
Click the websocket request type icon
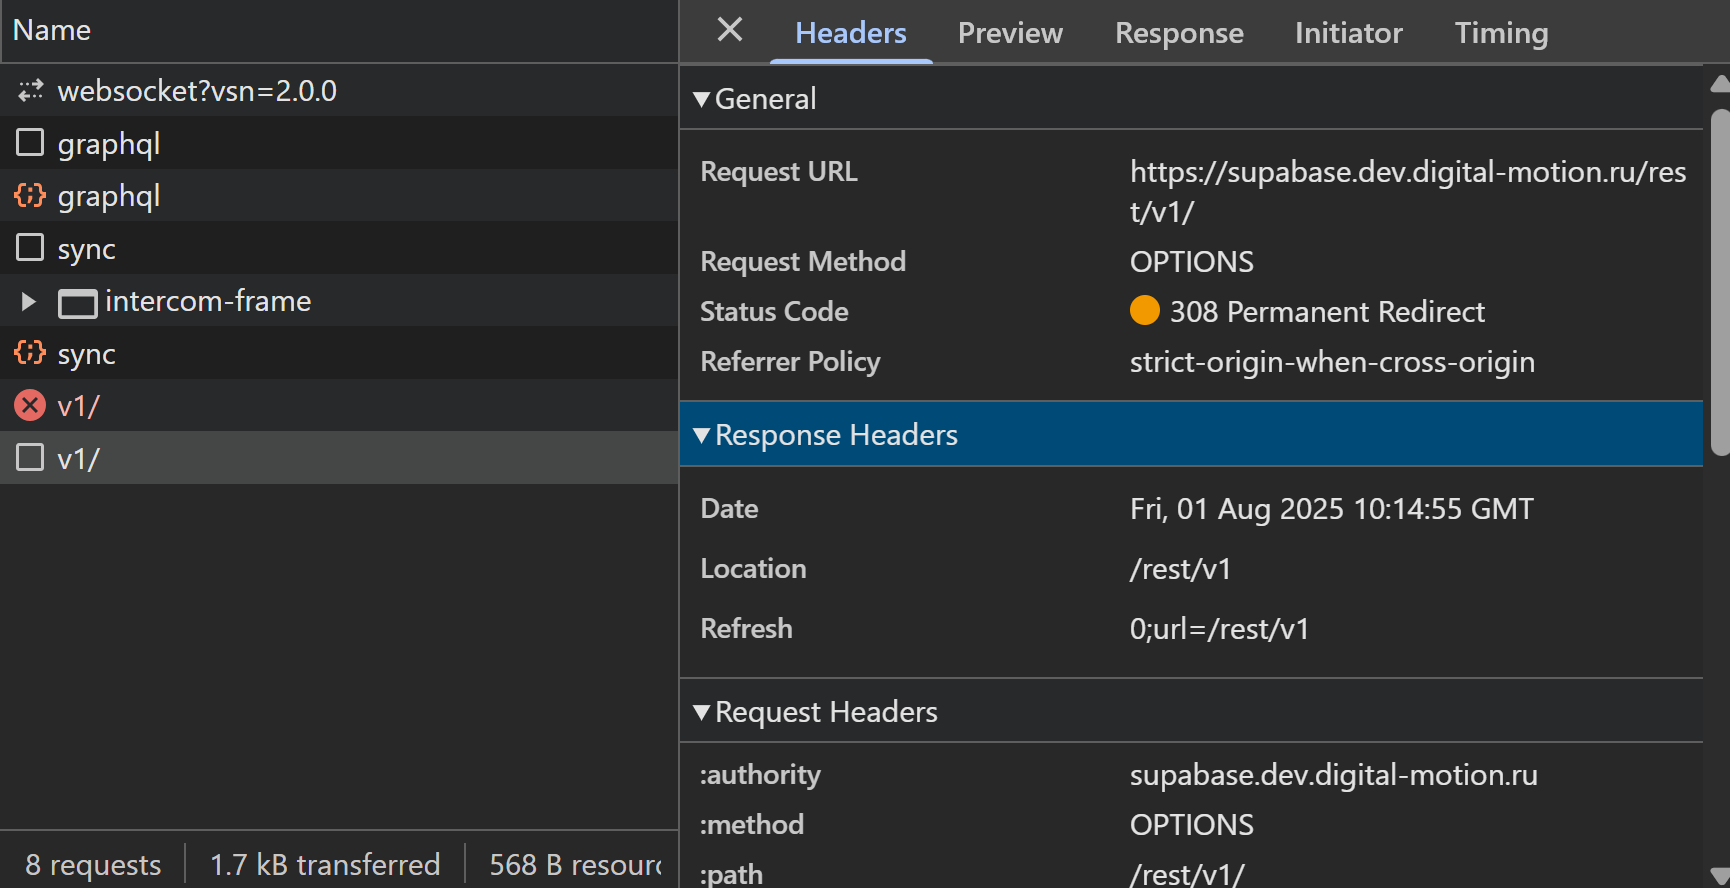click(x=30, y=91)
